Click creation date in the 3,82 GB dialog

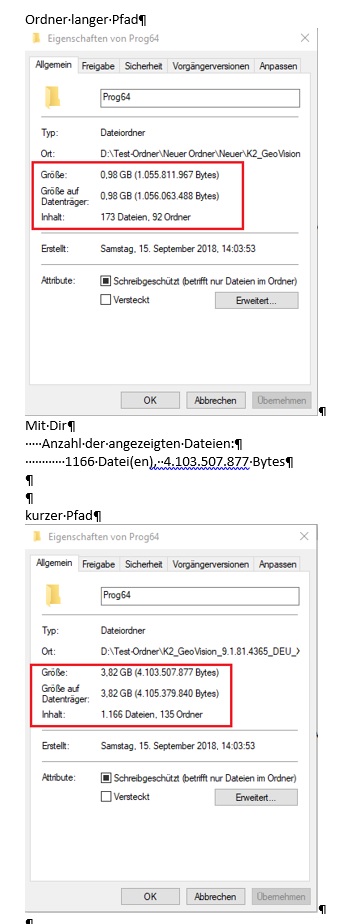point(178,745)
